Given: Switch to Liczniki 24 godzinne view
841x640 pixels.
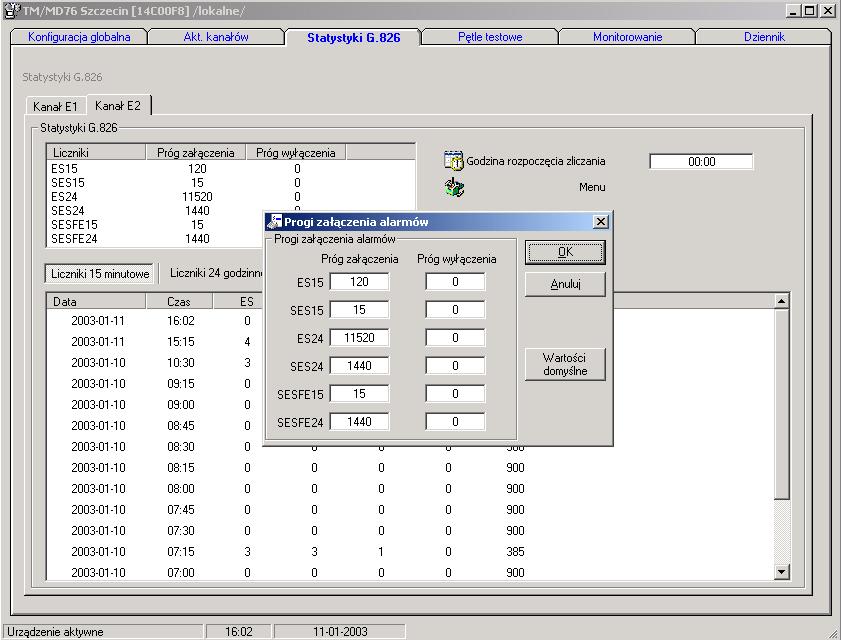Looking at the screenshot, I should point(216,273).
